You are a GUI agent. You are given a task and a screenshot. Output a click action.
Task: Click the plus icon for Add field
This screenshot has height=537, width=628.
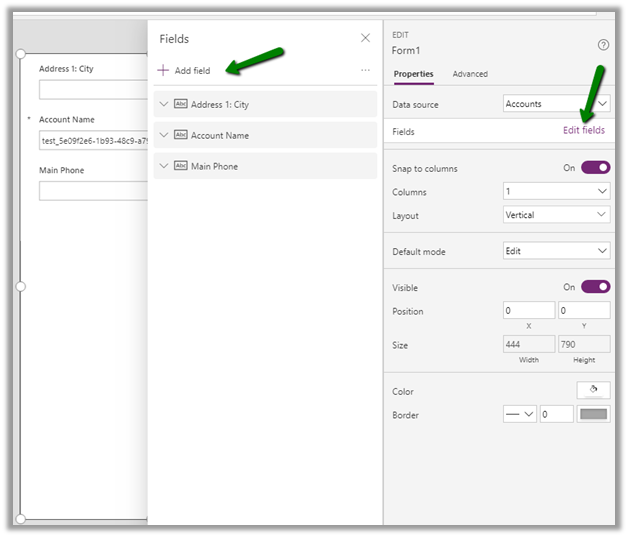tap(164, 71)
